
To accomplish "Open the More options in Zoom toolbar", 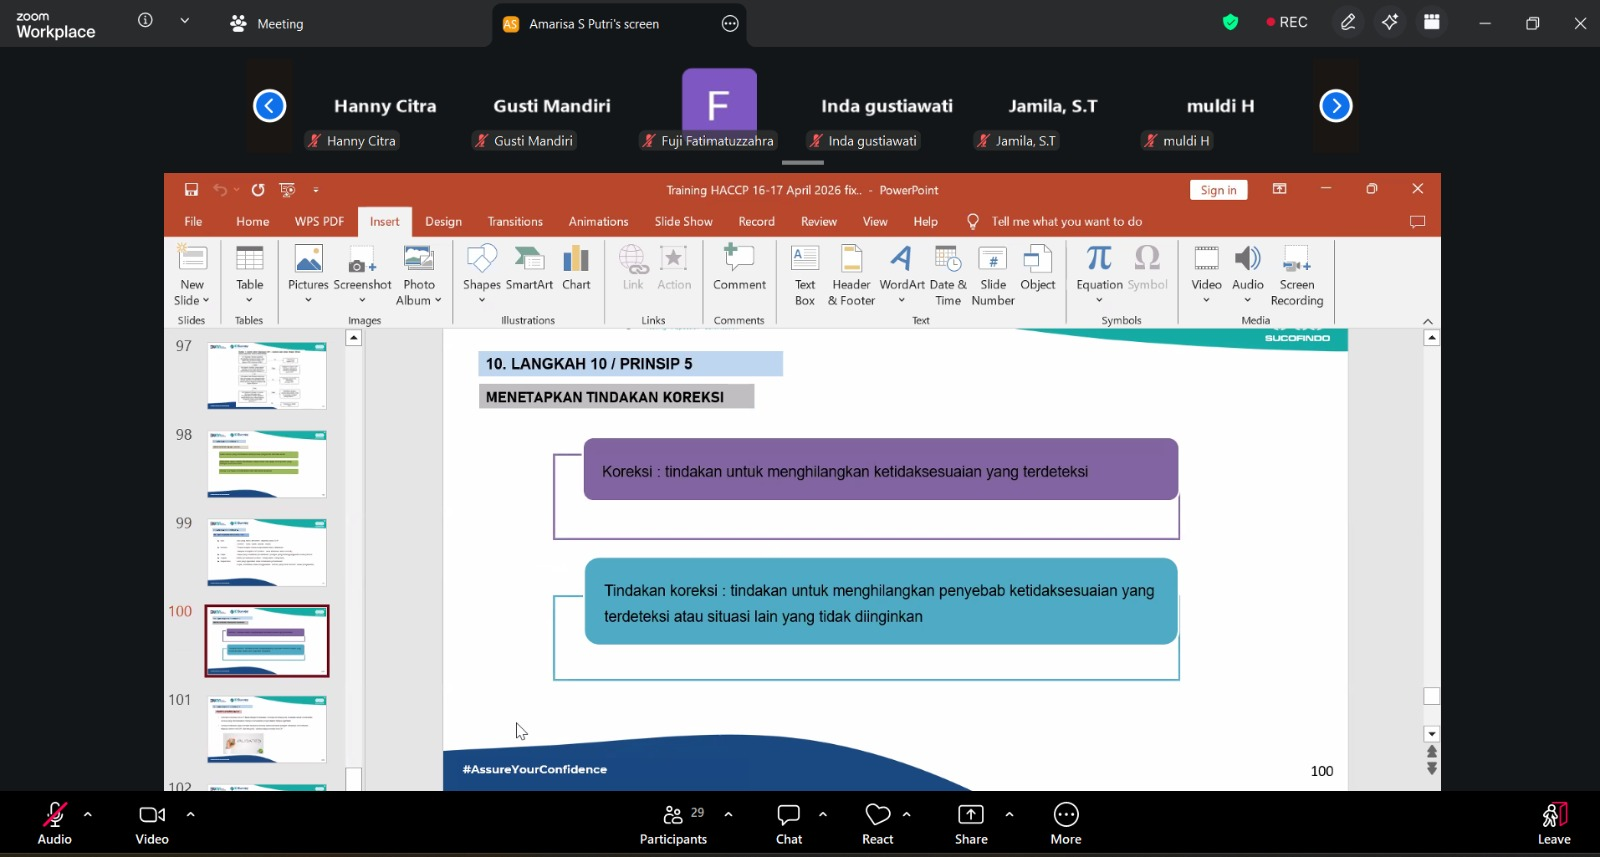I will (x=1066, y=824).
